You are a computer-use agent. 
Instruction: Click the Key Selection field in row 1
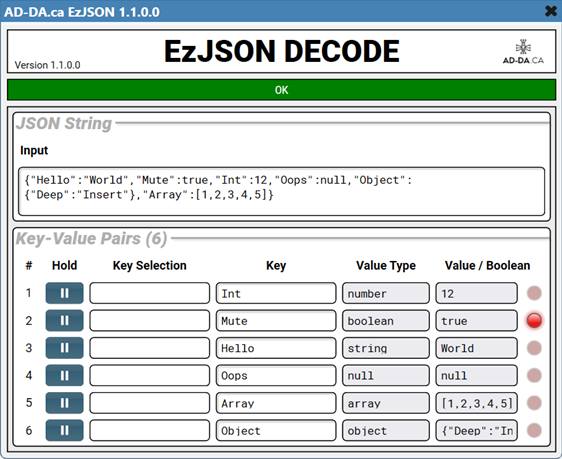pos(149,293)
